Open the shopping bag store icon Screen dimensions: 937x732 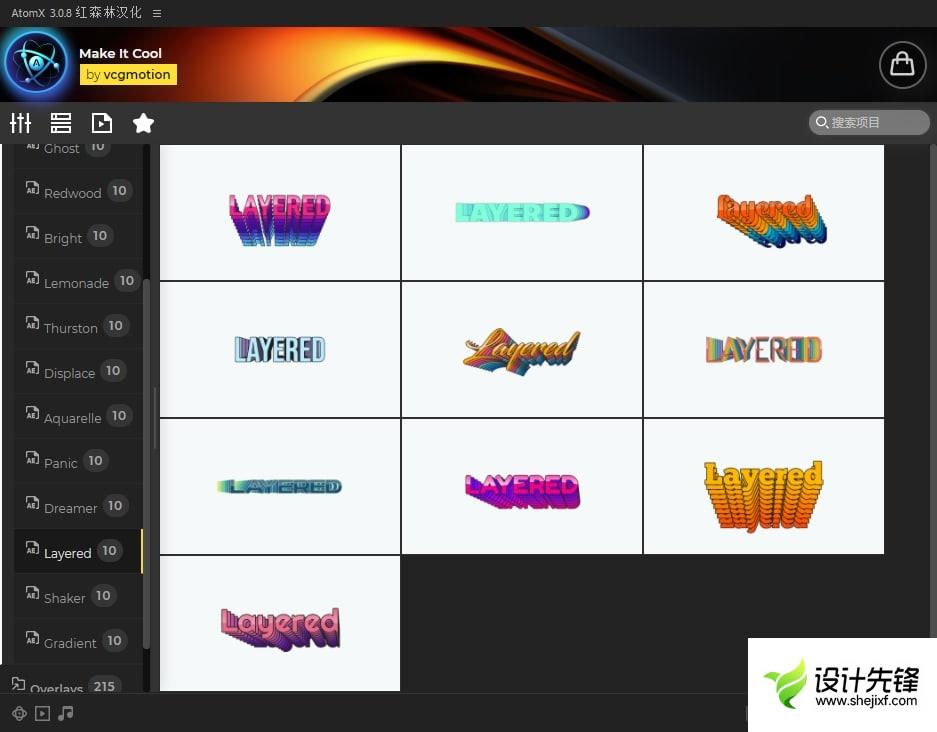coord(901,64)
